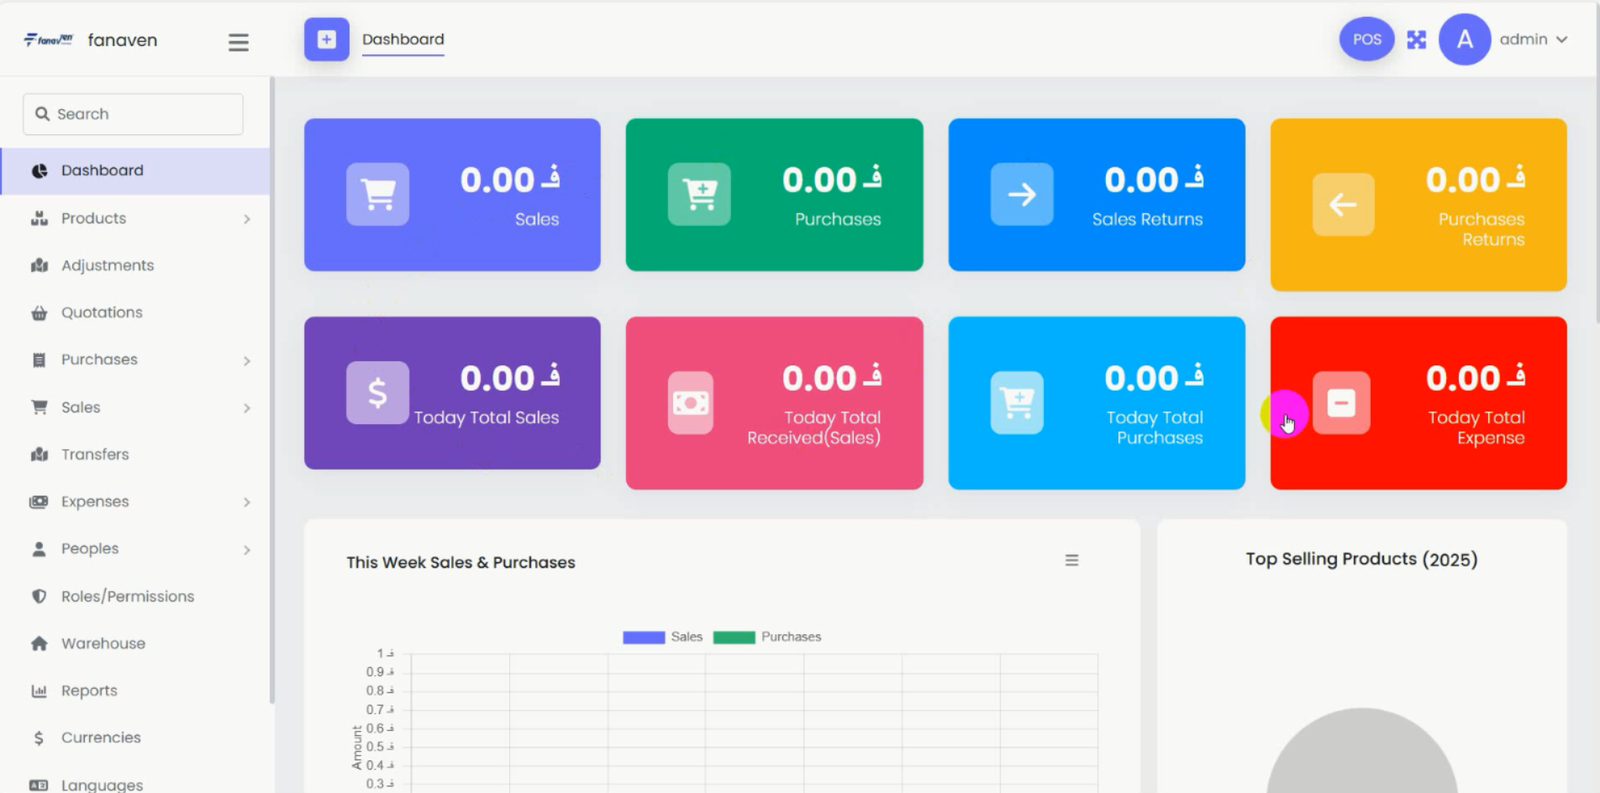Open the admin avatar 'A' circle
The width and height of the screenshot is (1600, 793).
pos(1464,40)
